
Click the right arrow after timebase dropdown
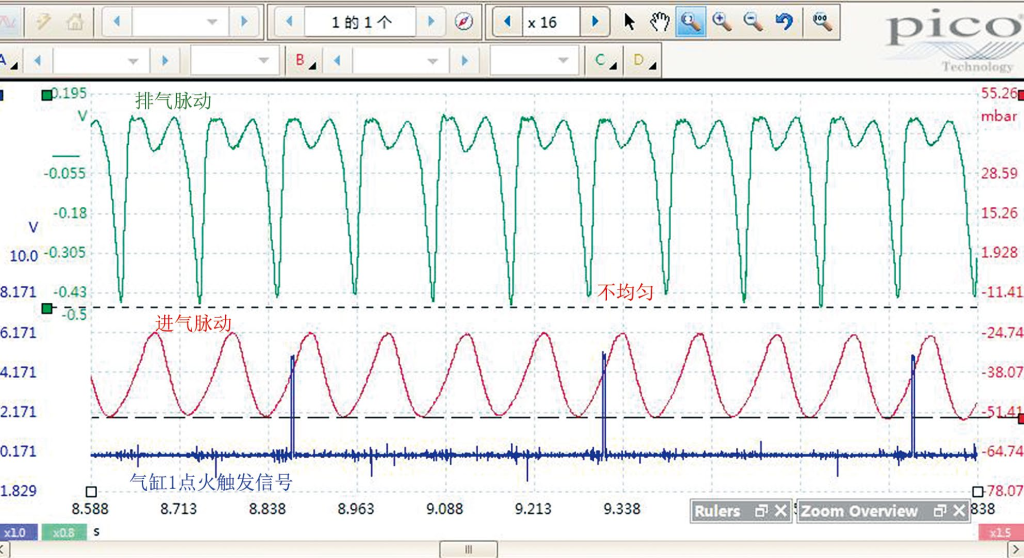click(244, 22)
